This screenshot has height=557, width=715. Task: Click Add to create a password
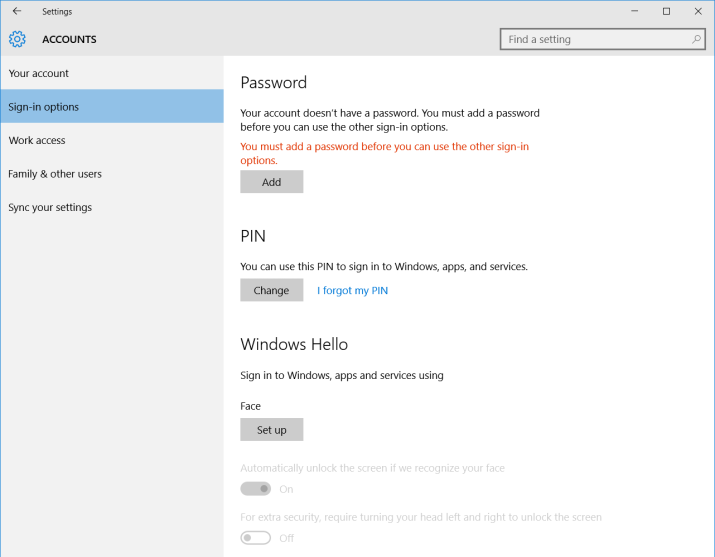click(271, 182)
